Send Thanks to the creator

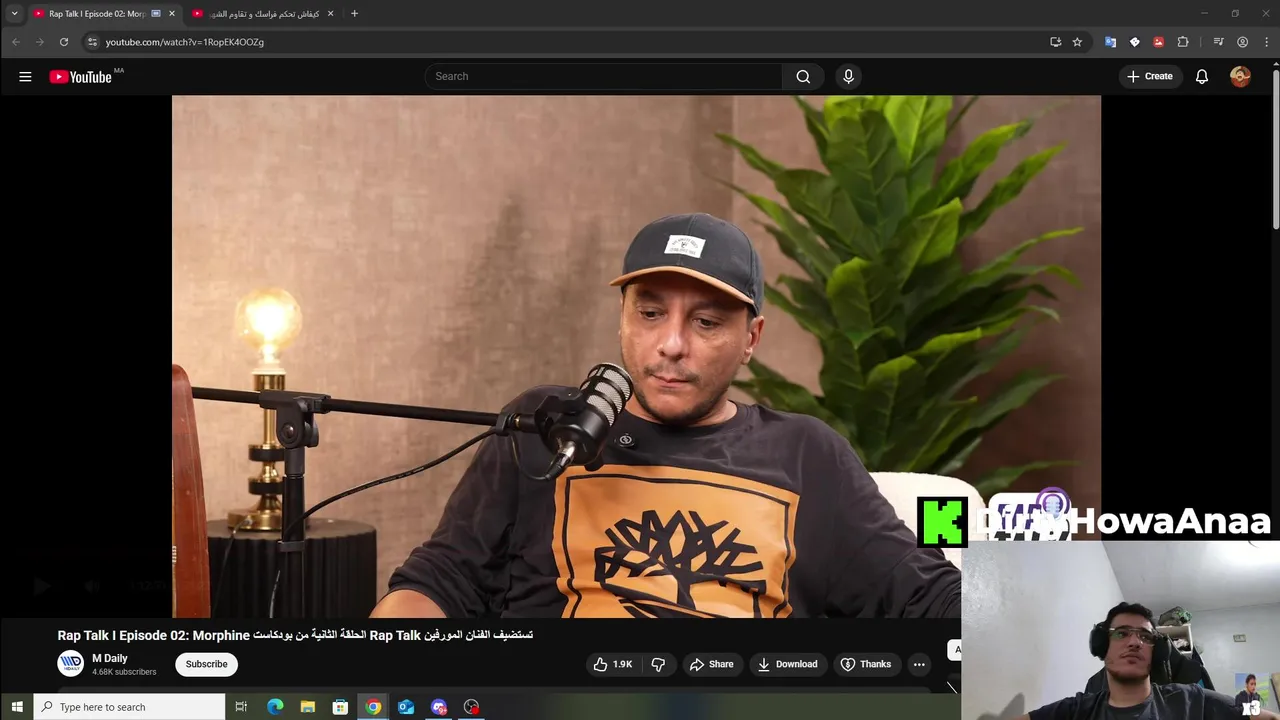866,664
